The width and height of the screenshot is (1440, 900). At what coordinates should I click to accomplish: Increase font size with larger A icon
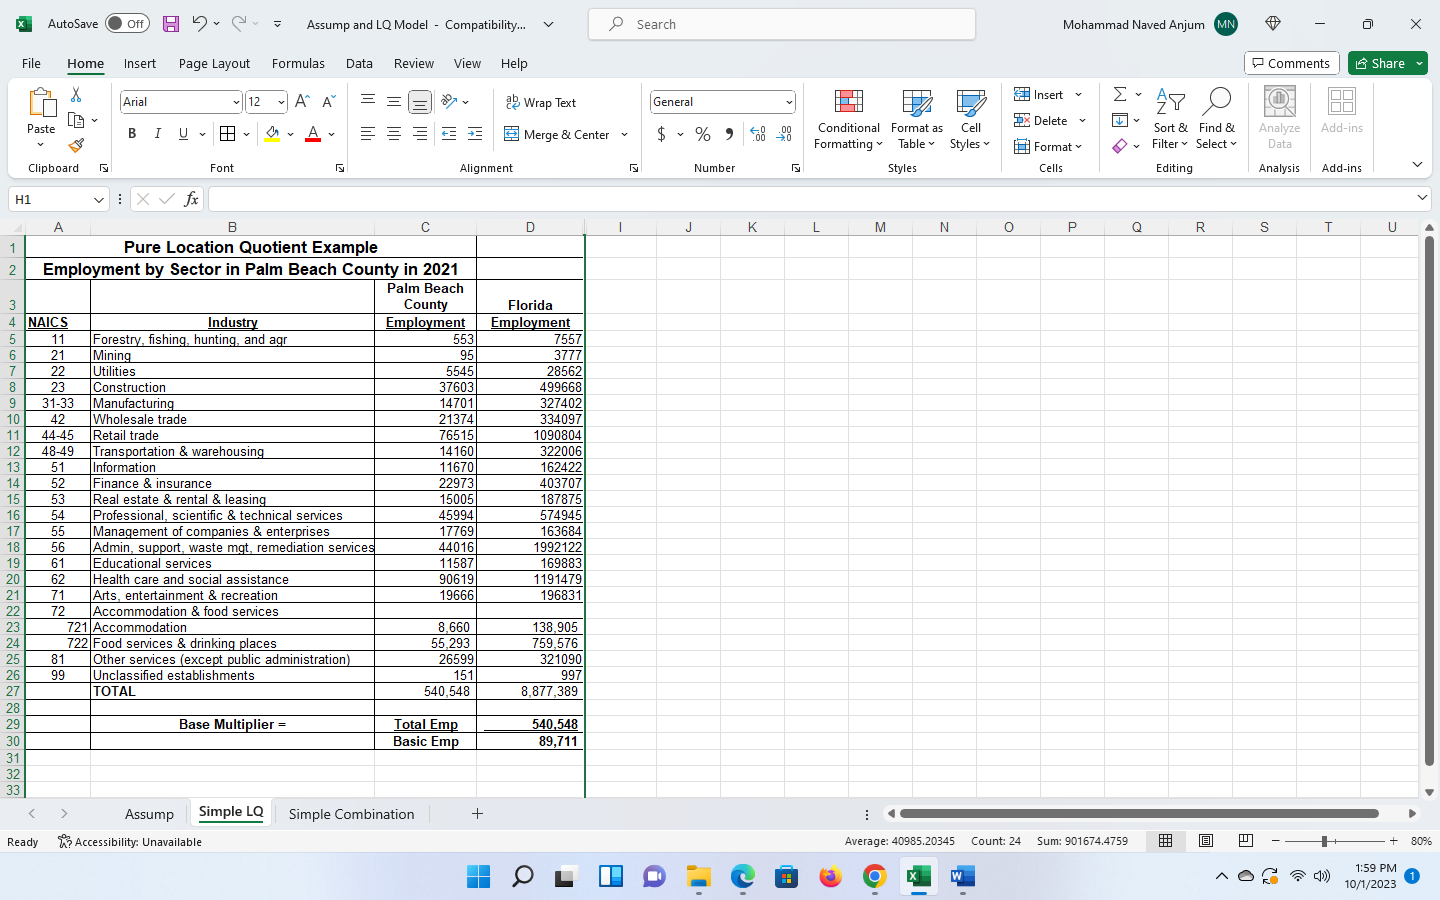[302, 102]
